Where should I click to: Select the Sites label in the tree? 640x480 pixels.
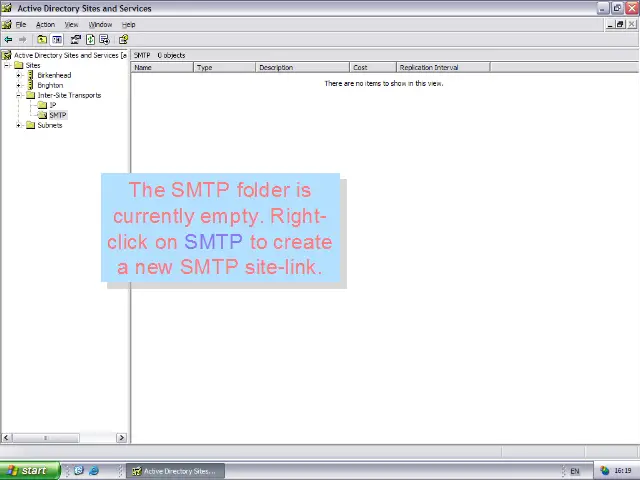pos(33,65)
